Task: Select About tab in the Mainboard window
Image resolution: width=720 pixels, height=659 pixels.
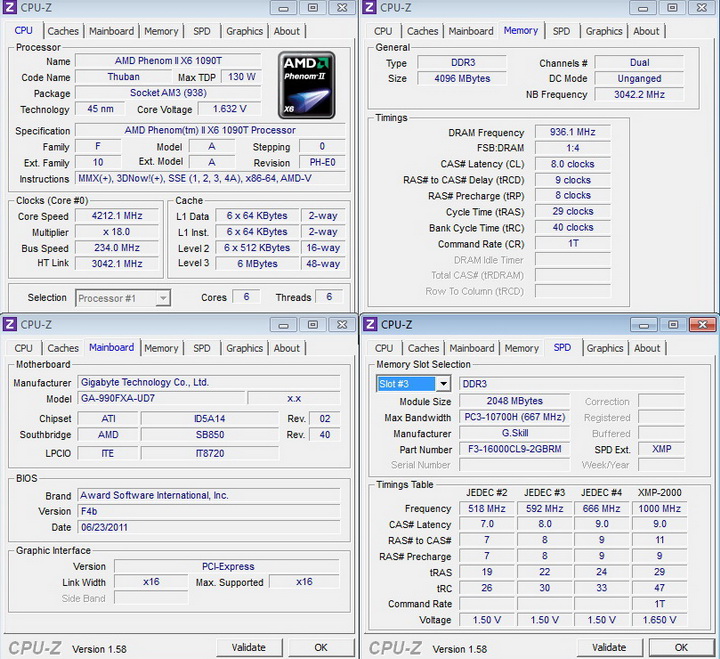Action: [x=287, y=348]
